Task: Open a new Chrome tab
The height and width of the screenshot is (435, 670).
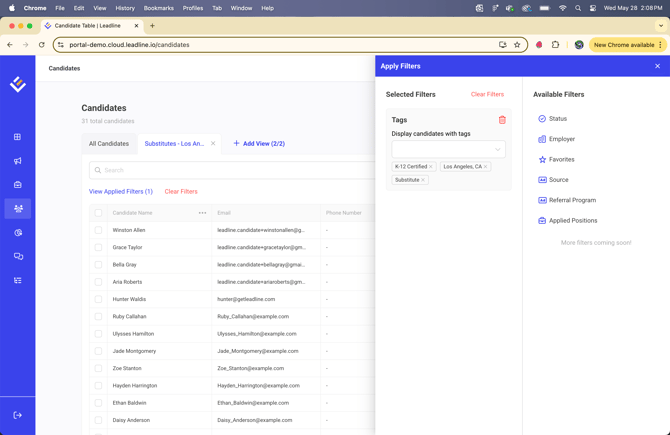Action: tap(152, 26)
